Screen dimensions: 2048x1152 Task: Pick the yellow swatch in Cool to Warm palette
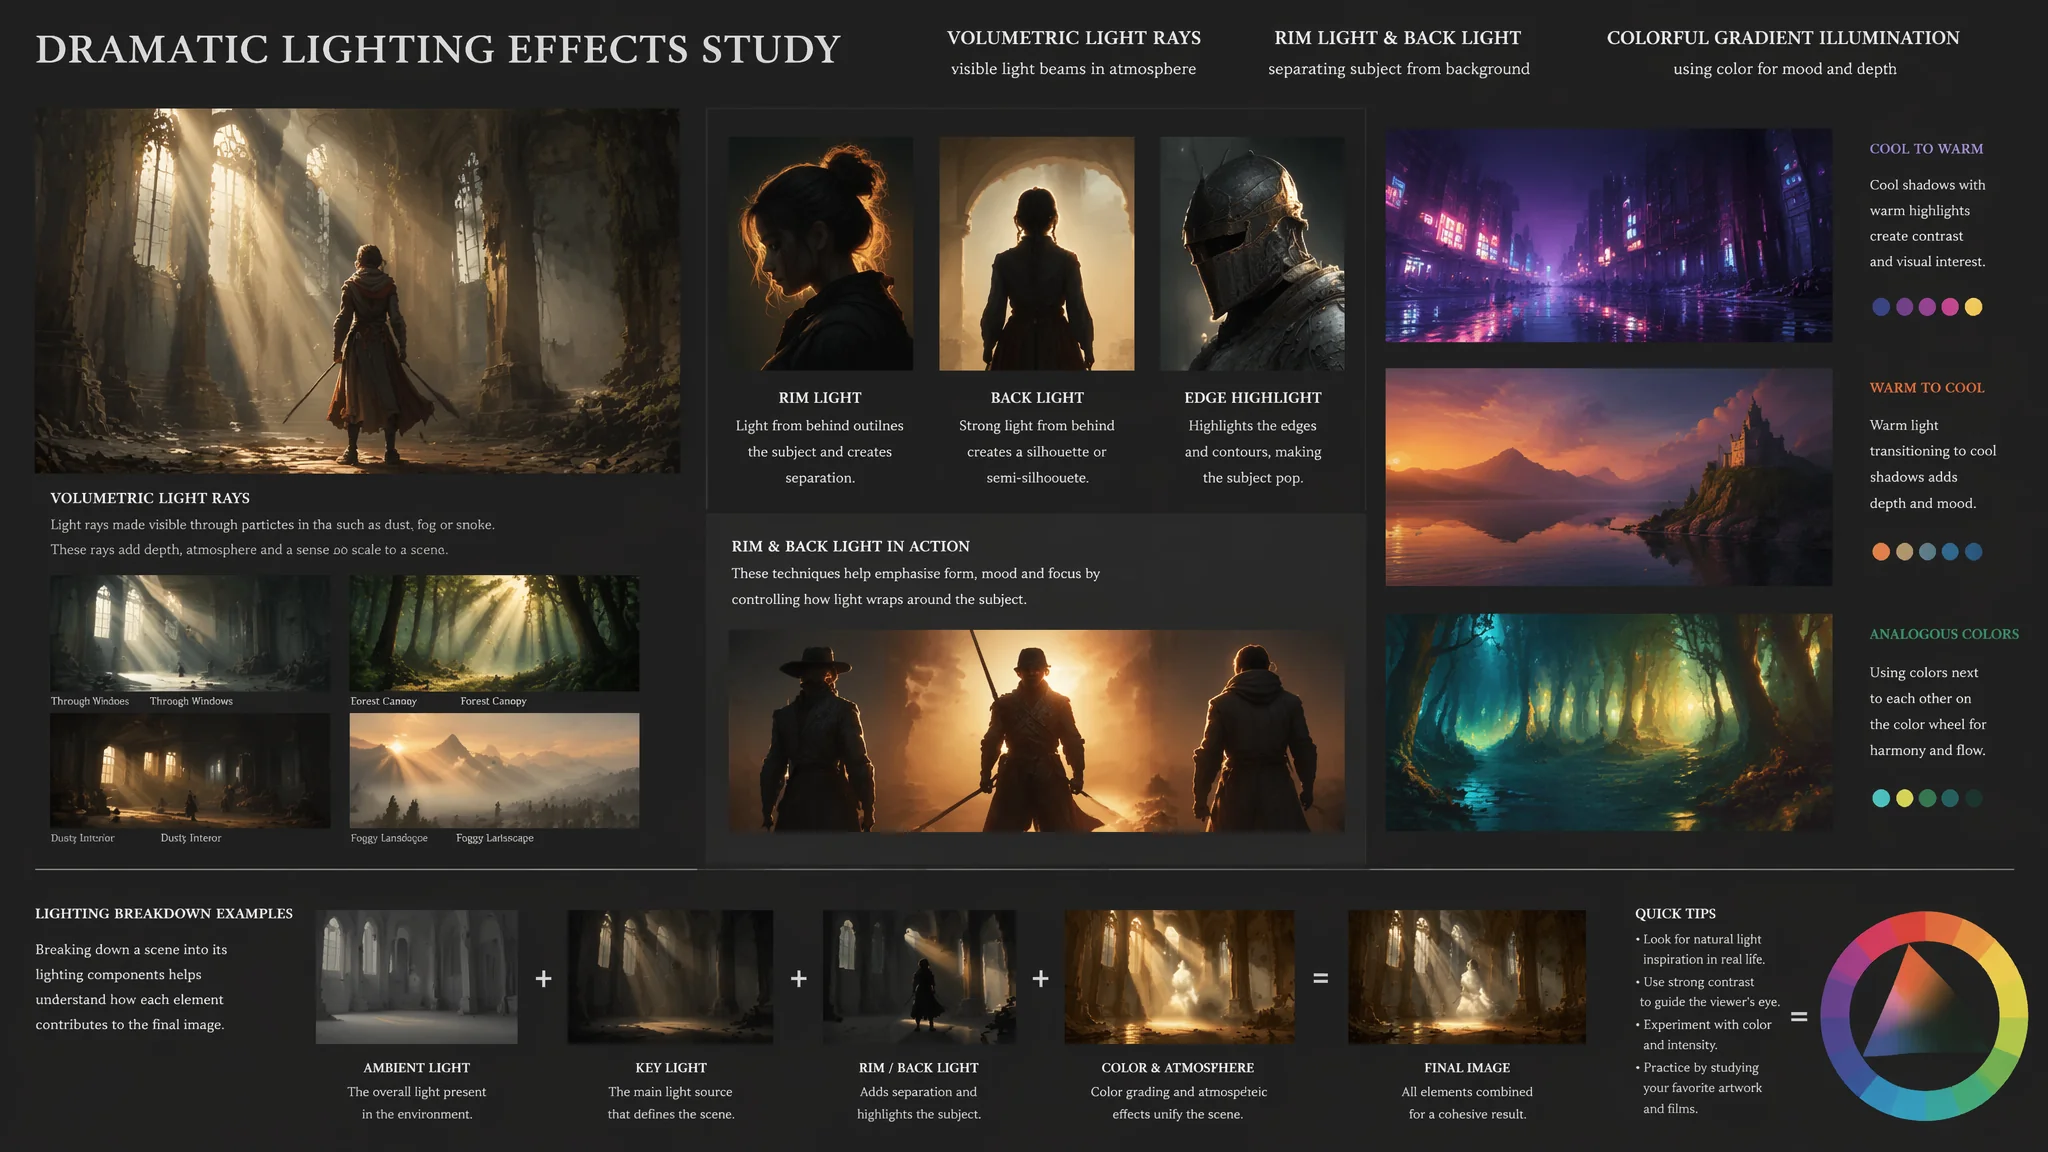(x=1973, y=307)
